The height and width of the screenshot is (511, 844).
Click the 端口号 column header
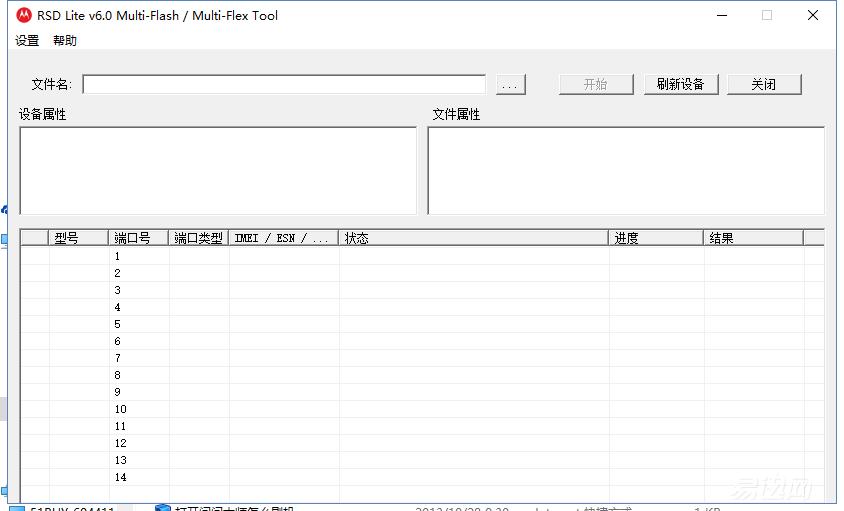tap(139, 237)
